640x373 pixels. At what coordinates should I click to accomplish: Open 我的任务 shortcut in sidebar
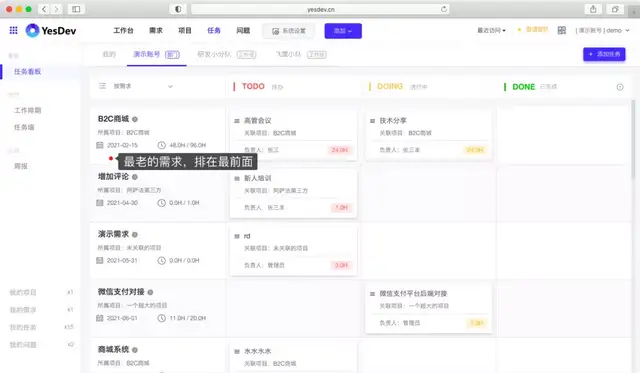point(41,327)
